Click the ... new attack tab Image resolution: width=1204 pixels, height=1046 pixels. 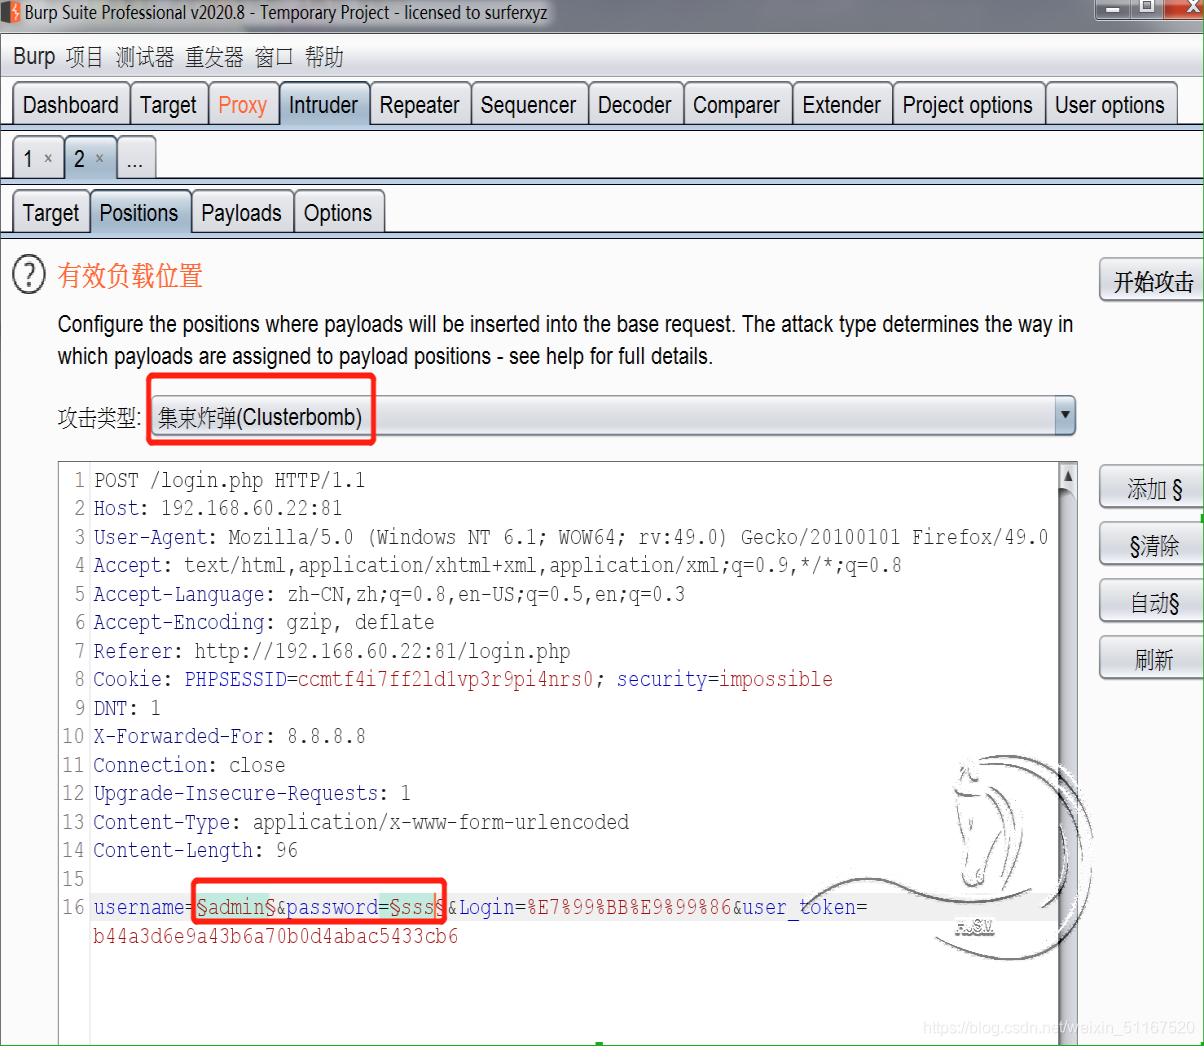[136, 158]
